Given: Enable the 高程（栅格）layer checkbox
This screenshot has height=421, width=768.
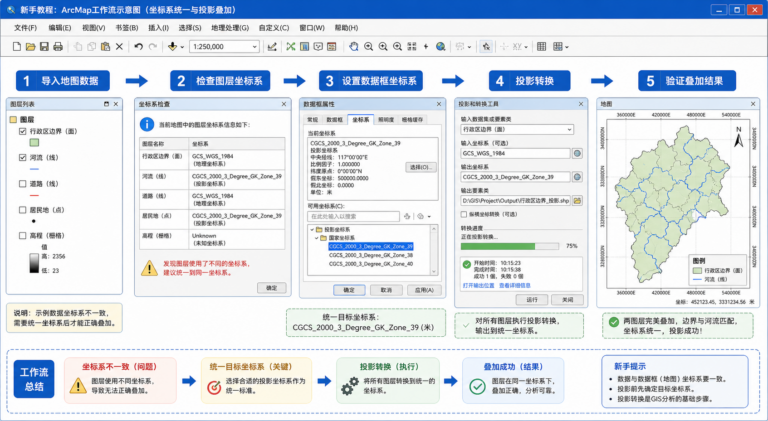Looking at the screenshot, I should point(23,235).
